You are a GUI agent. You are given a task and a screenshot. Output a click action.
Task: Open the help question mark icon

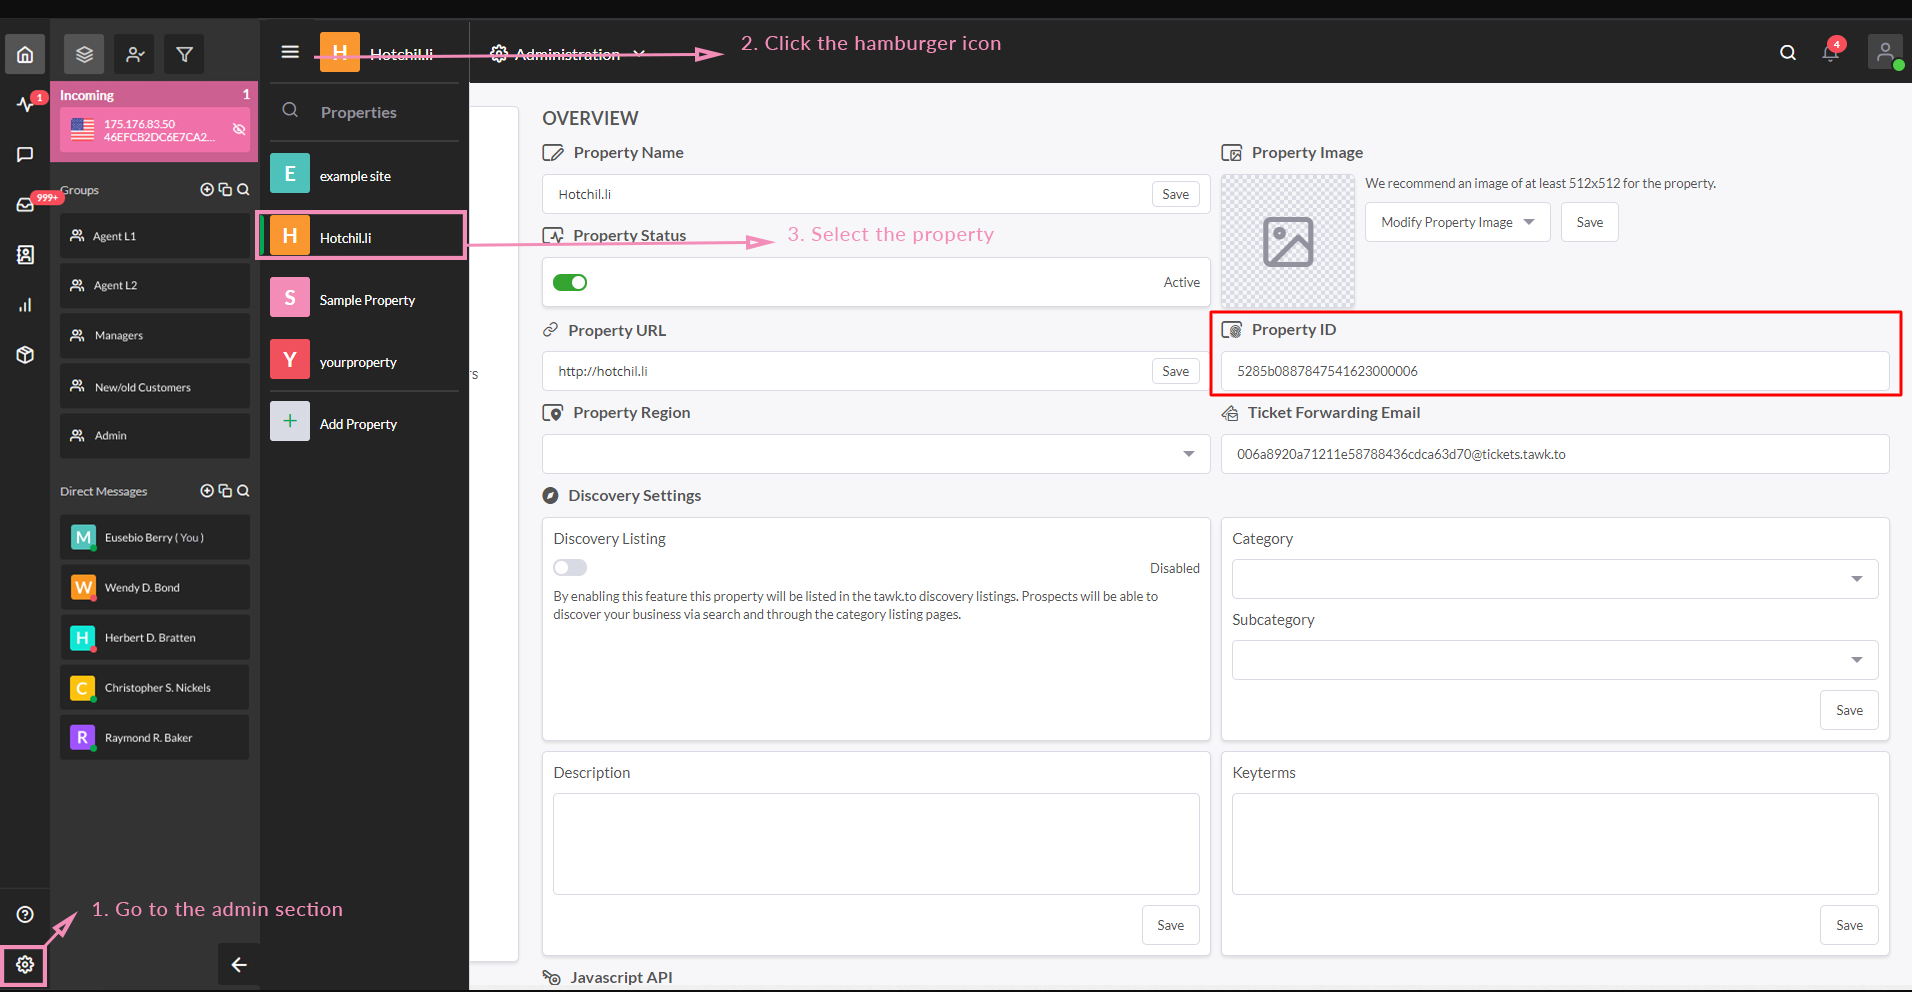25,914
